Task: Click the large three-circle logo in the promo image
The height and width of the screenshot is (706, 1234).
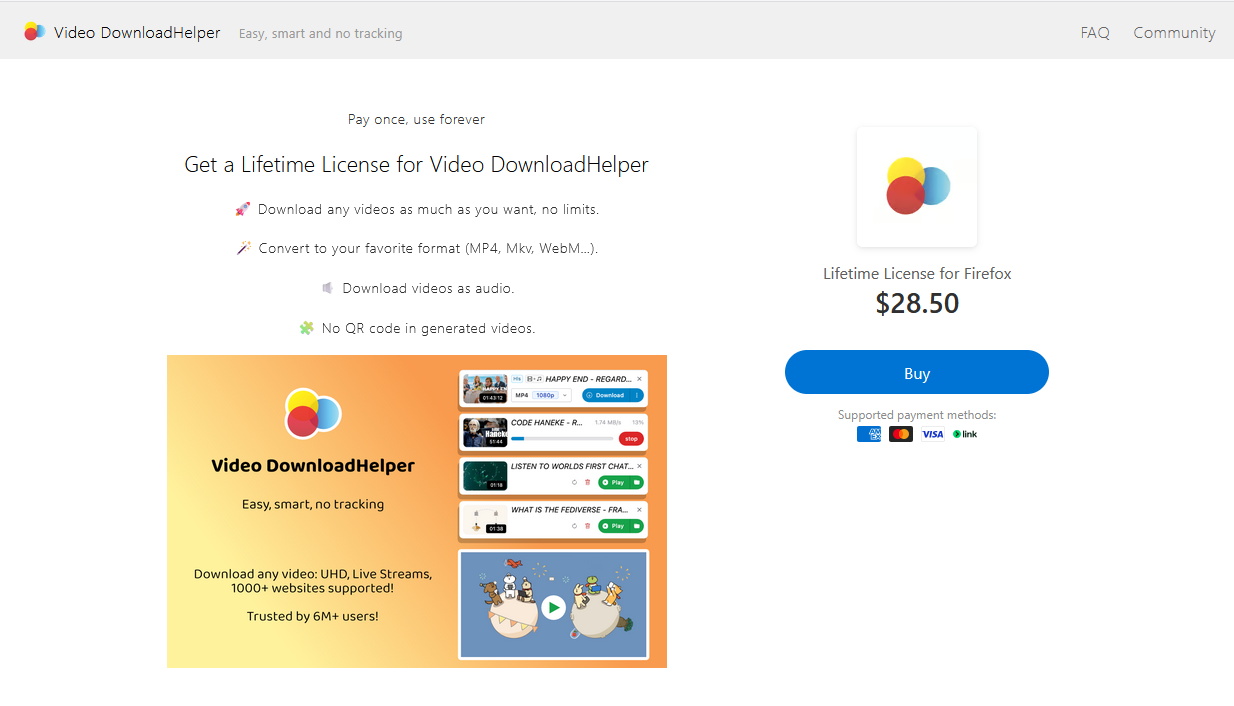Action: (x=313, y=414)
